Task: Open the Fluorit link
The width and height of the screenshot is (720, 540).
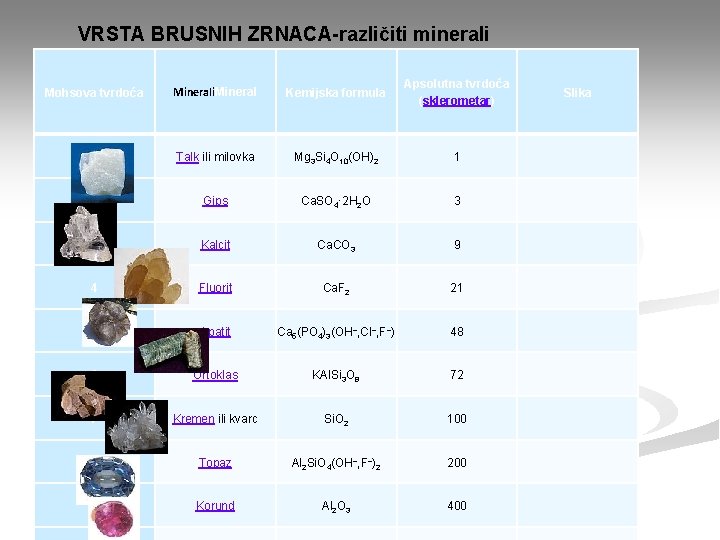Action: coord(215,288)
